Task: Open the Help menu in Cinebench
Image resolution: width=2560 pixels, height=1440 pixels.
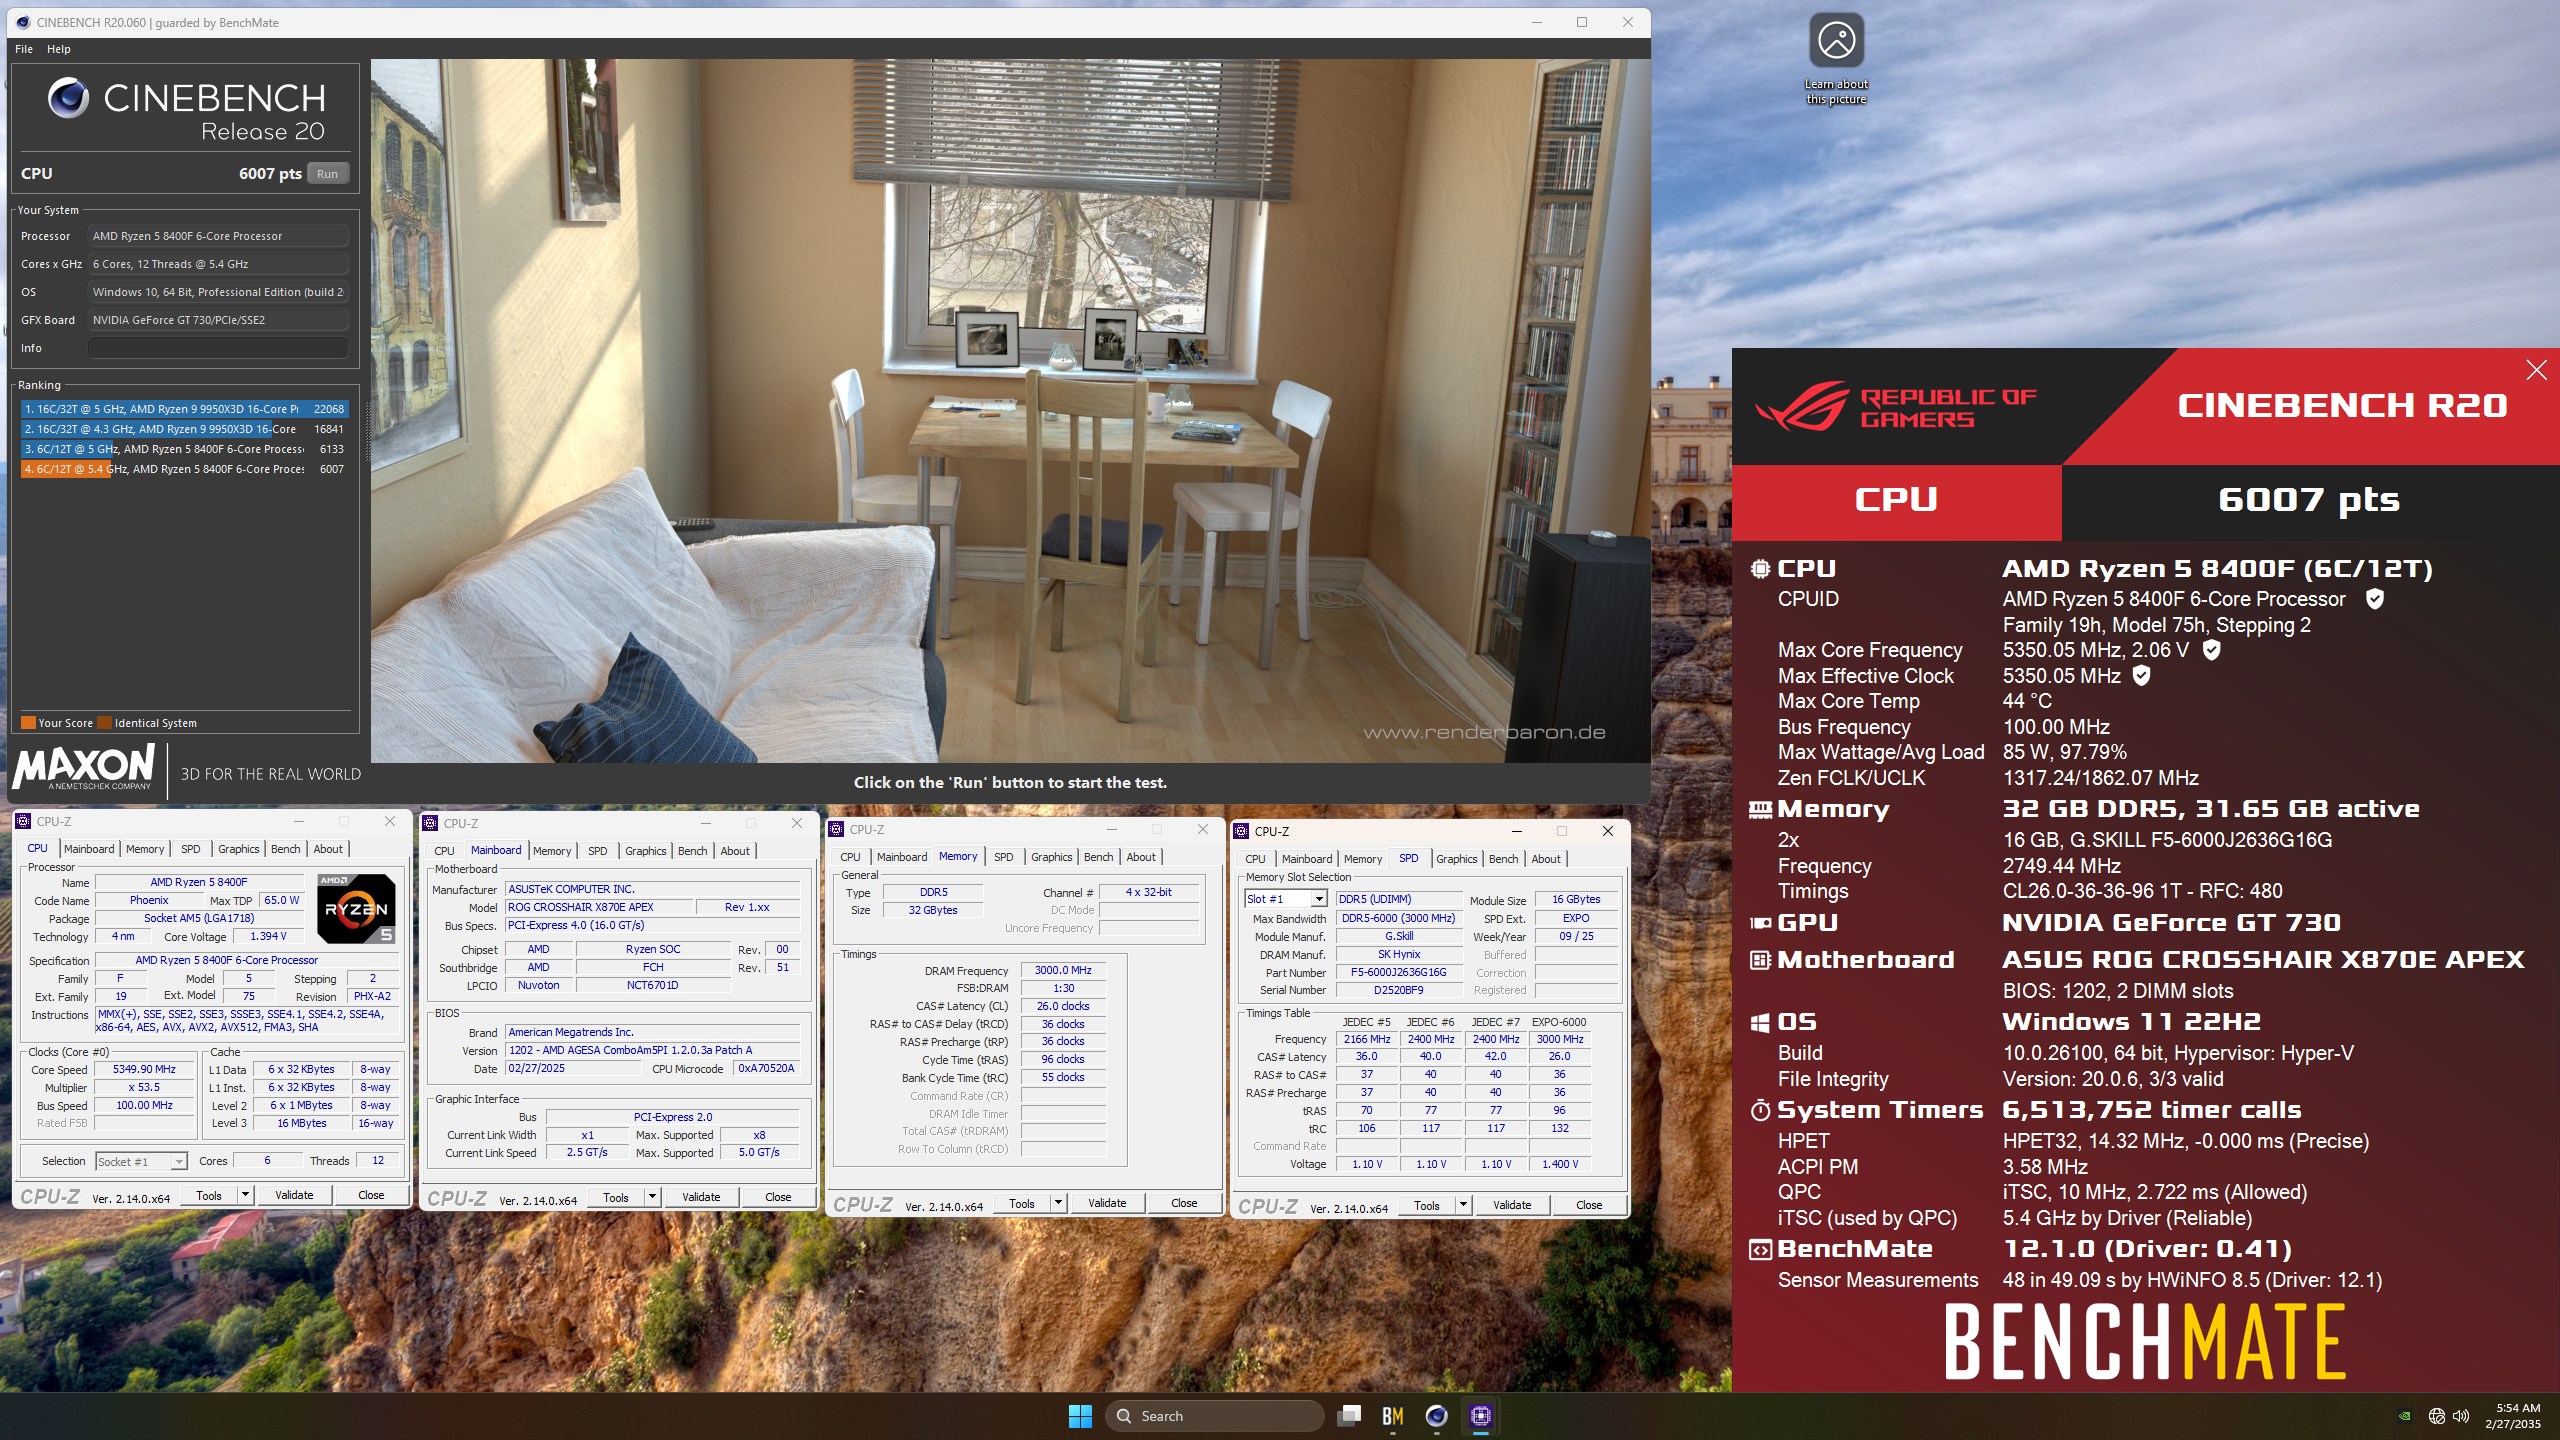Action: pos(59,49)
